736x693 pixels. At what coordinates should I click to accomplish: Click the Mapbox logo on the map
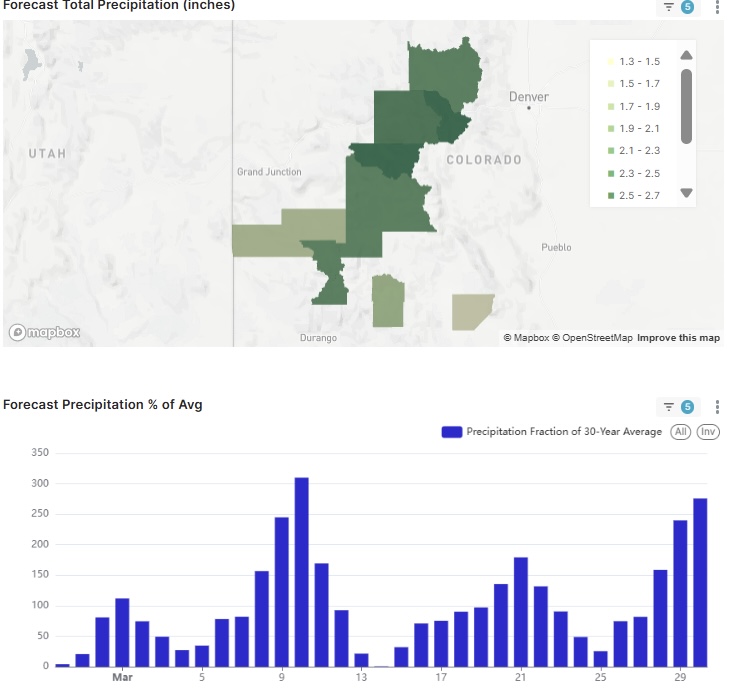(x=45, y=332)
